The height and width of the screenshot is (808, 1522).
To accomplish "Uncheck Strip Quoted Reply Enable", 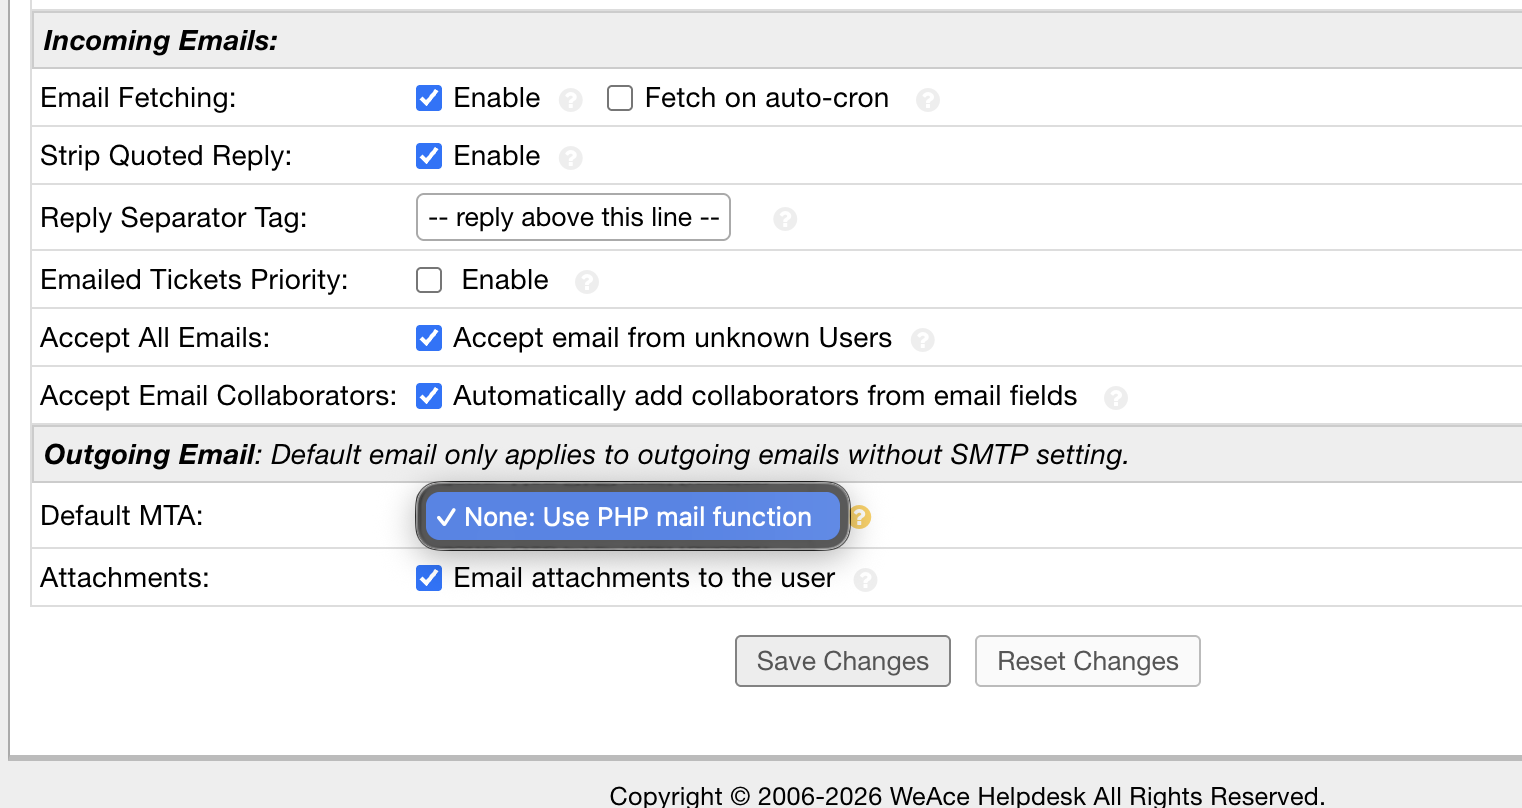I will (429, 156).
